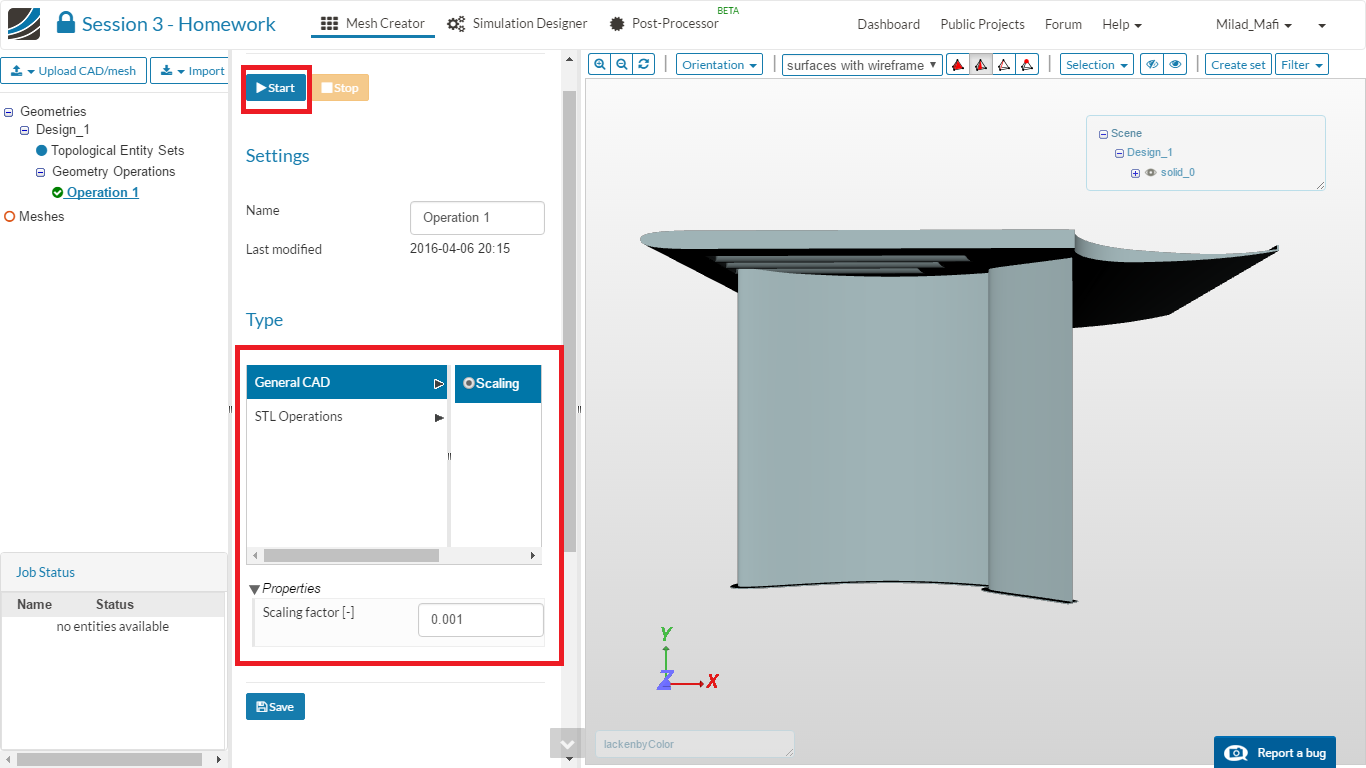Pick the first solid red render mode icon
Viewport: 1366px width, 768px height.
[x=958, y=64]
